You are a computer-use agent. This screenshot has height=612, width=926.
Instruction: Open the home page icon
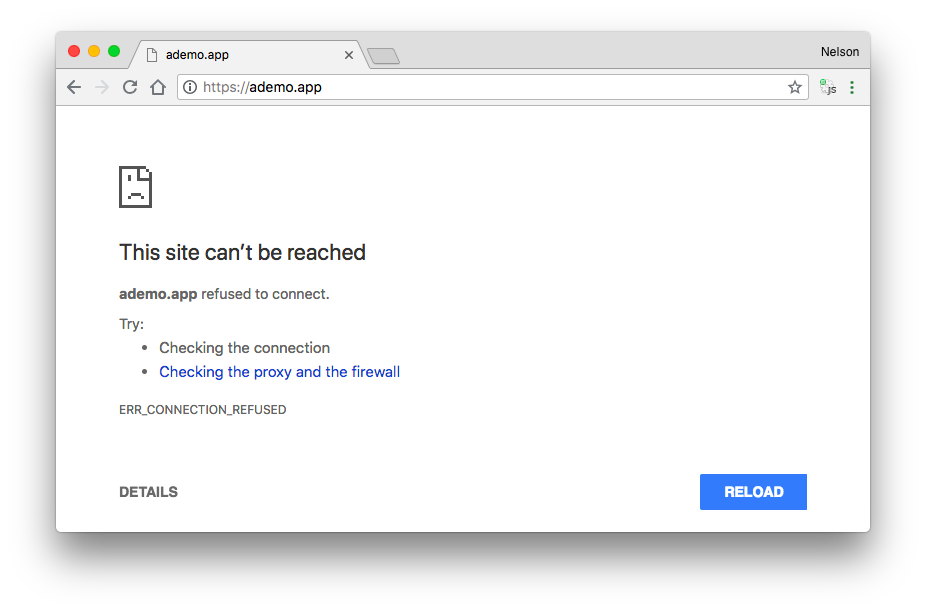tap(157, 87)
